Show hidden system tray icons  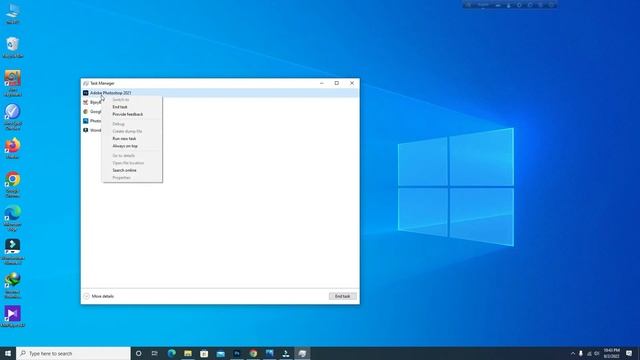pos(573,353)
